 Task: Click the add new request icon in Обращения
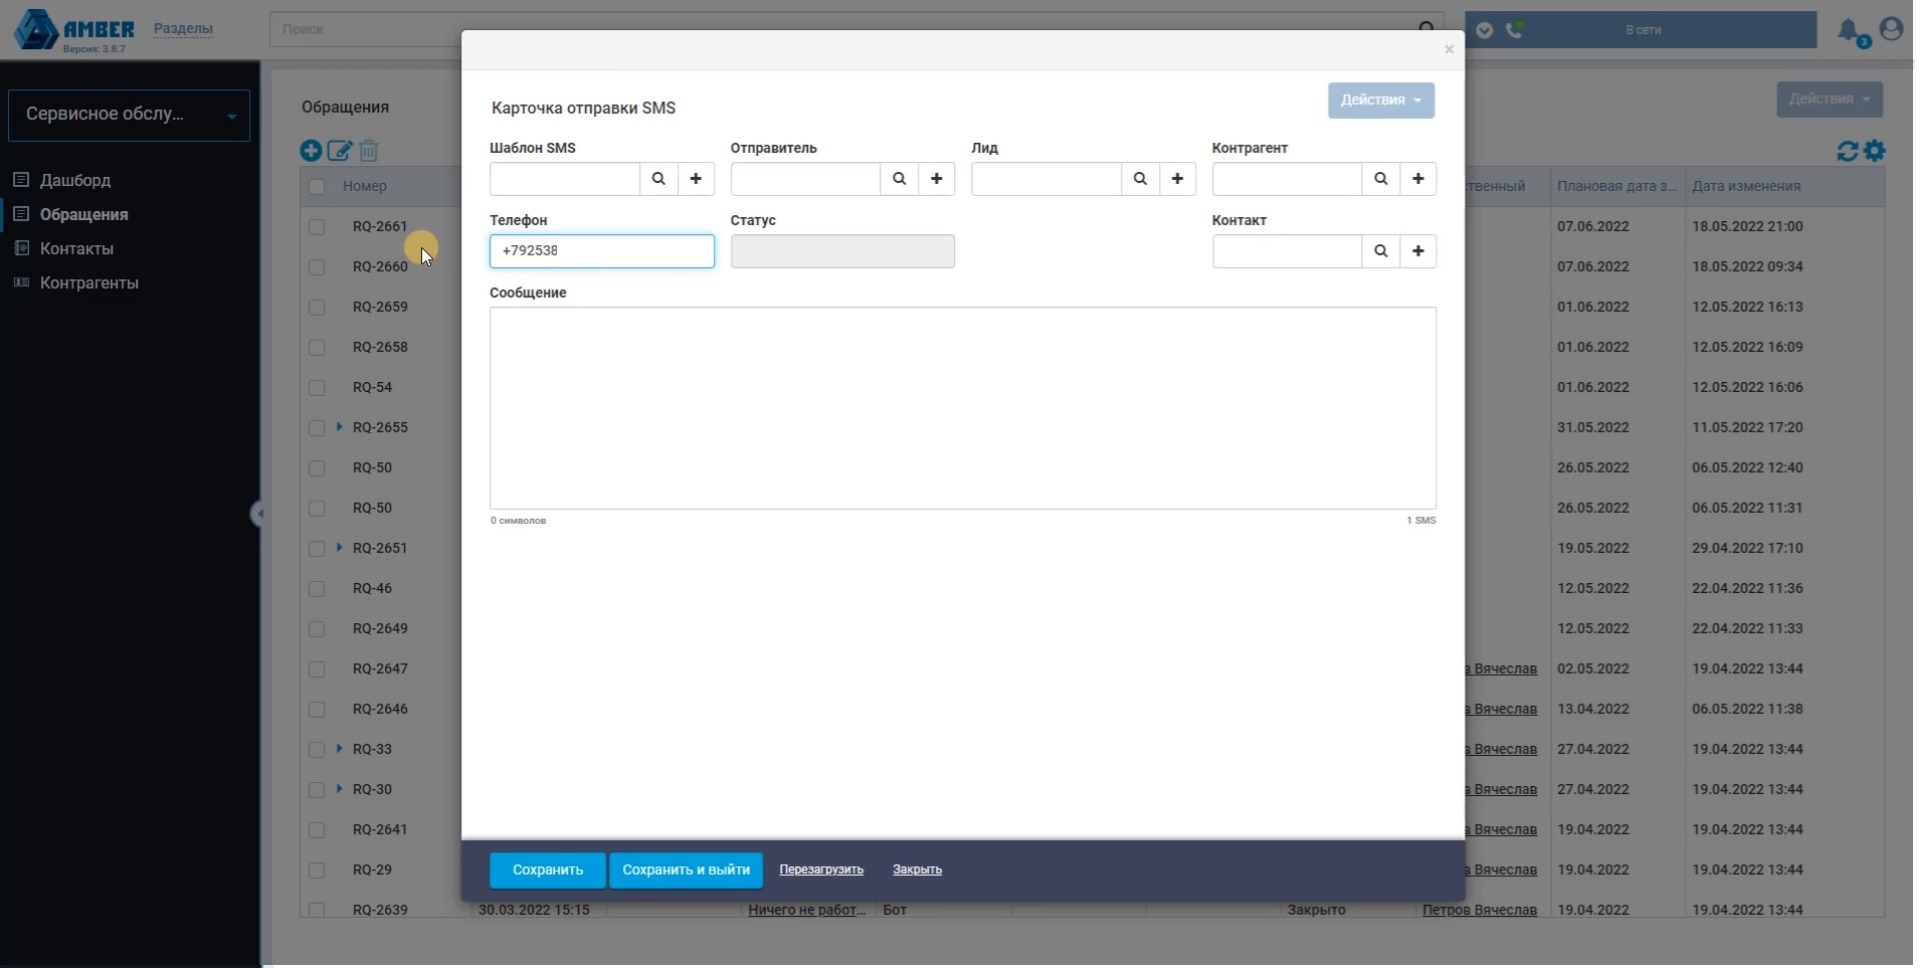pos(311,150)
